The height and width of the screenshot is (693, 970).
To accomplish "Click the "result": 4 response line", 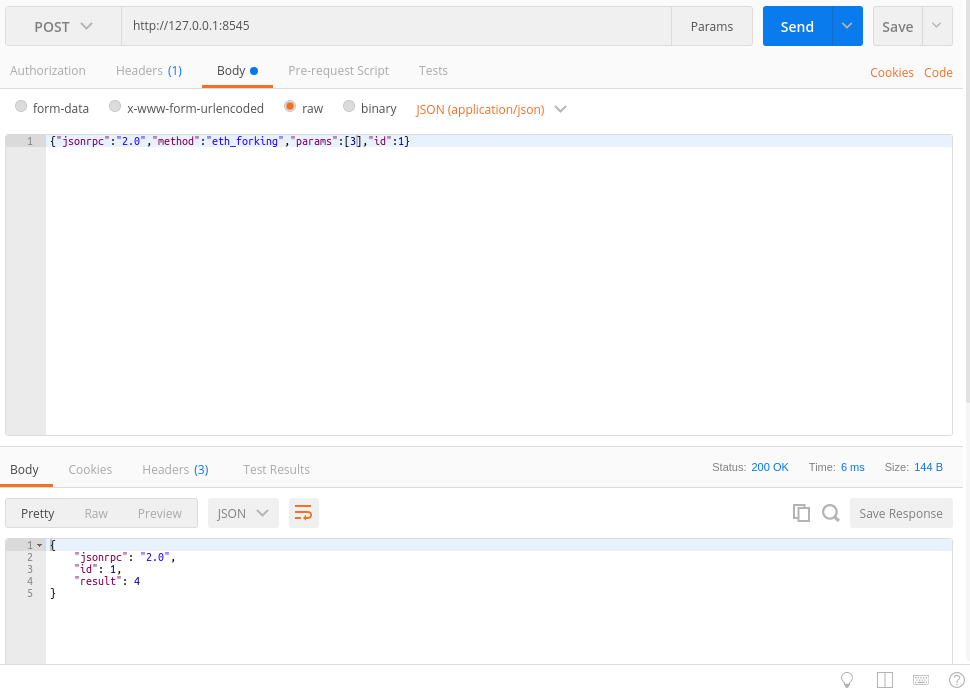I will pos(107,581).
